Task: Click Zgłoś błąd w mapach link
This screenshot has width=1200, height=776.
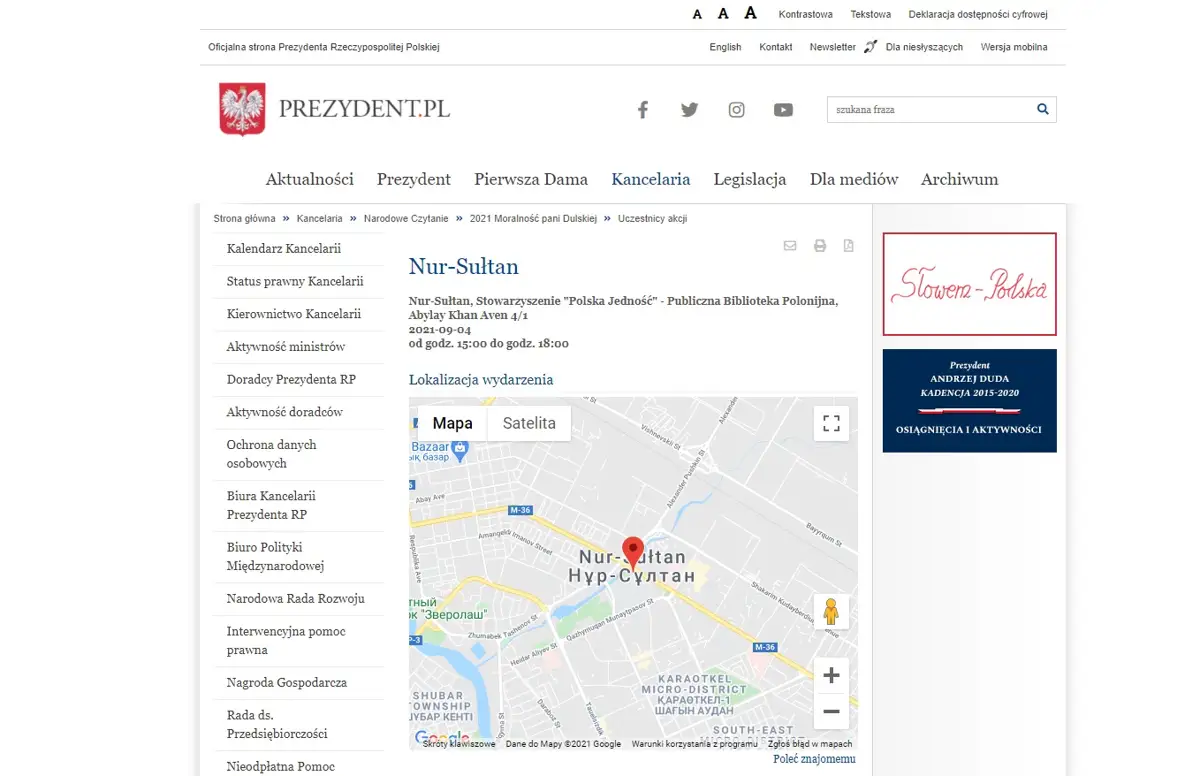Action: 810,744
